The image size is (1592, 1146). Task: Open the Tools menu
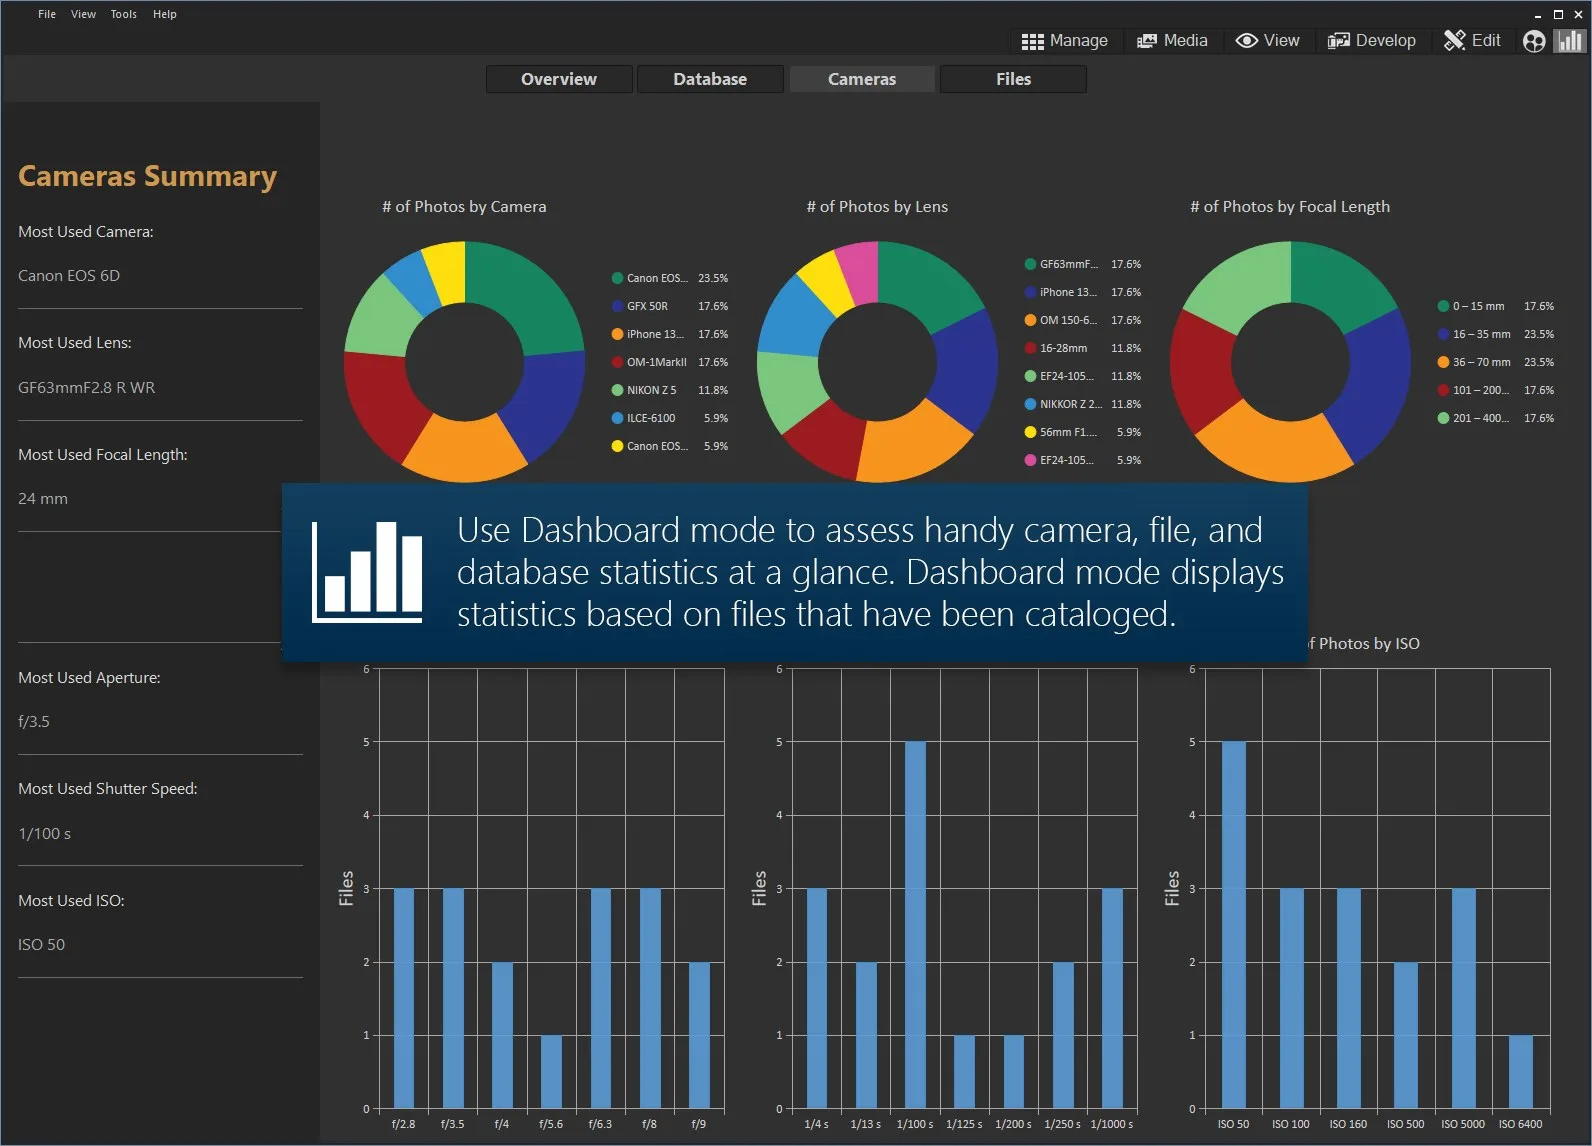click(x=124, y=14)
